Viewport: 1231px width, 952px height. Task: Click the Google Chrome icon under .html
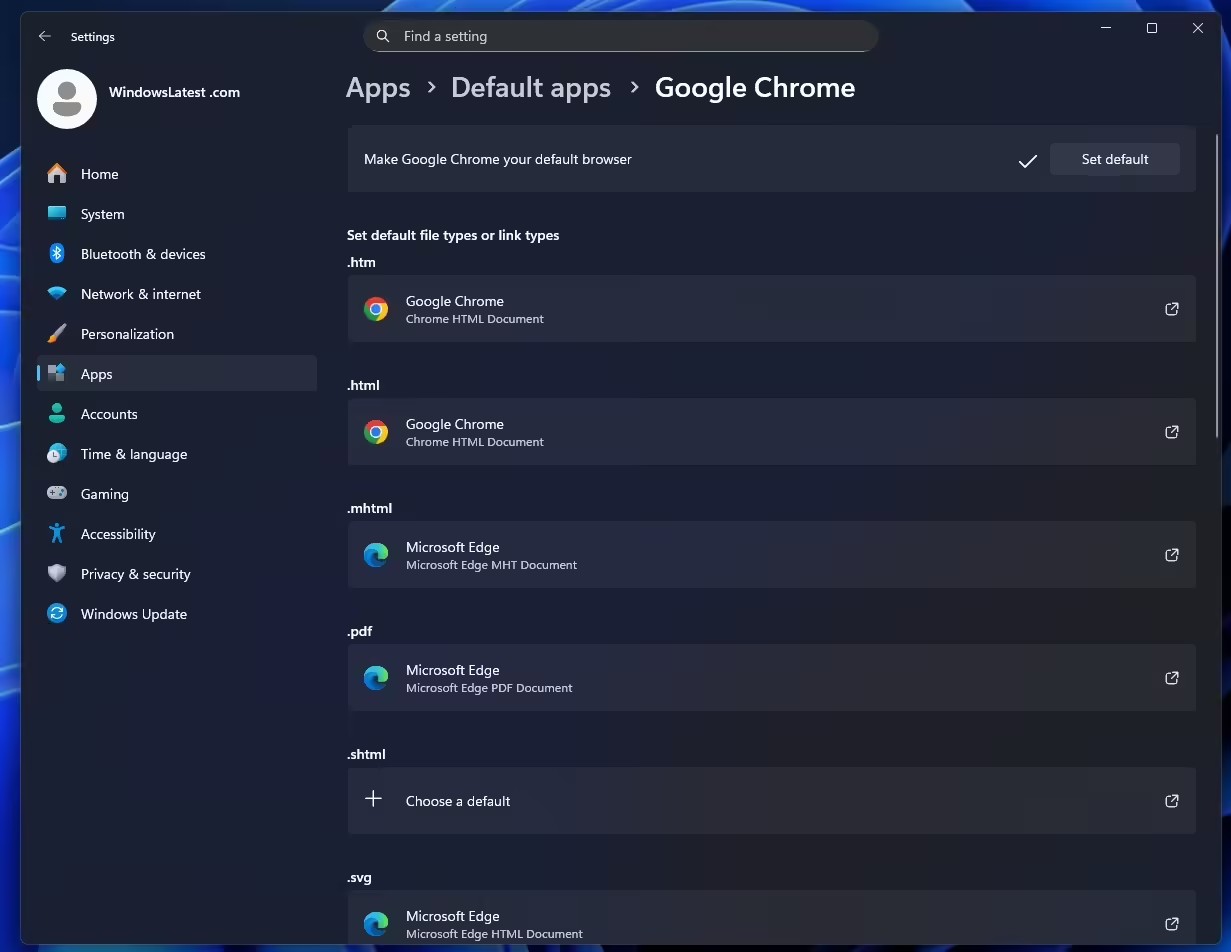(376, 432)
